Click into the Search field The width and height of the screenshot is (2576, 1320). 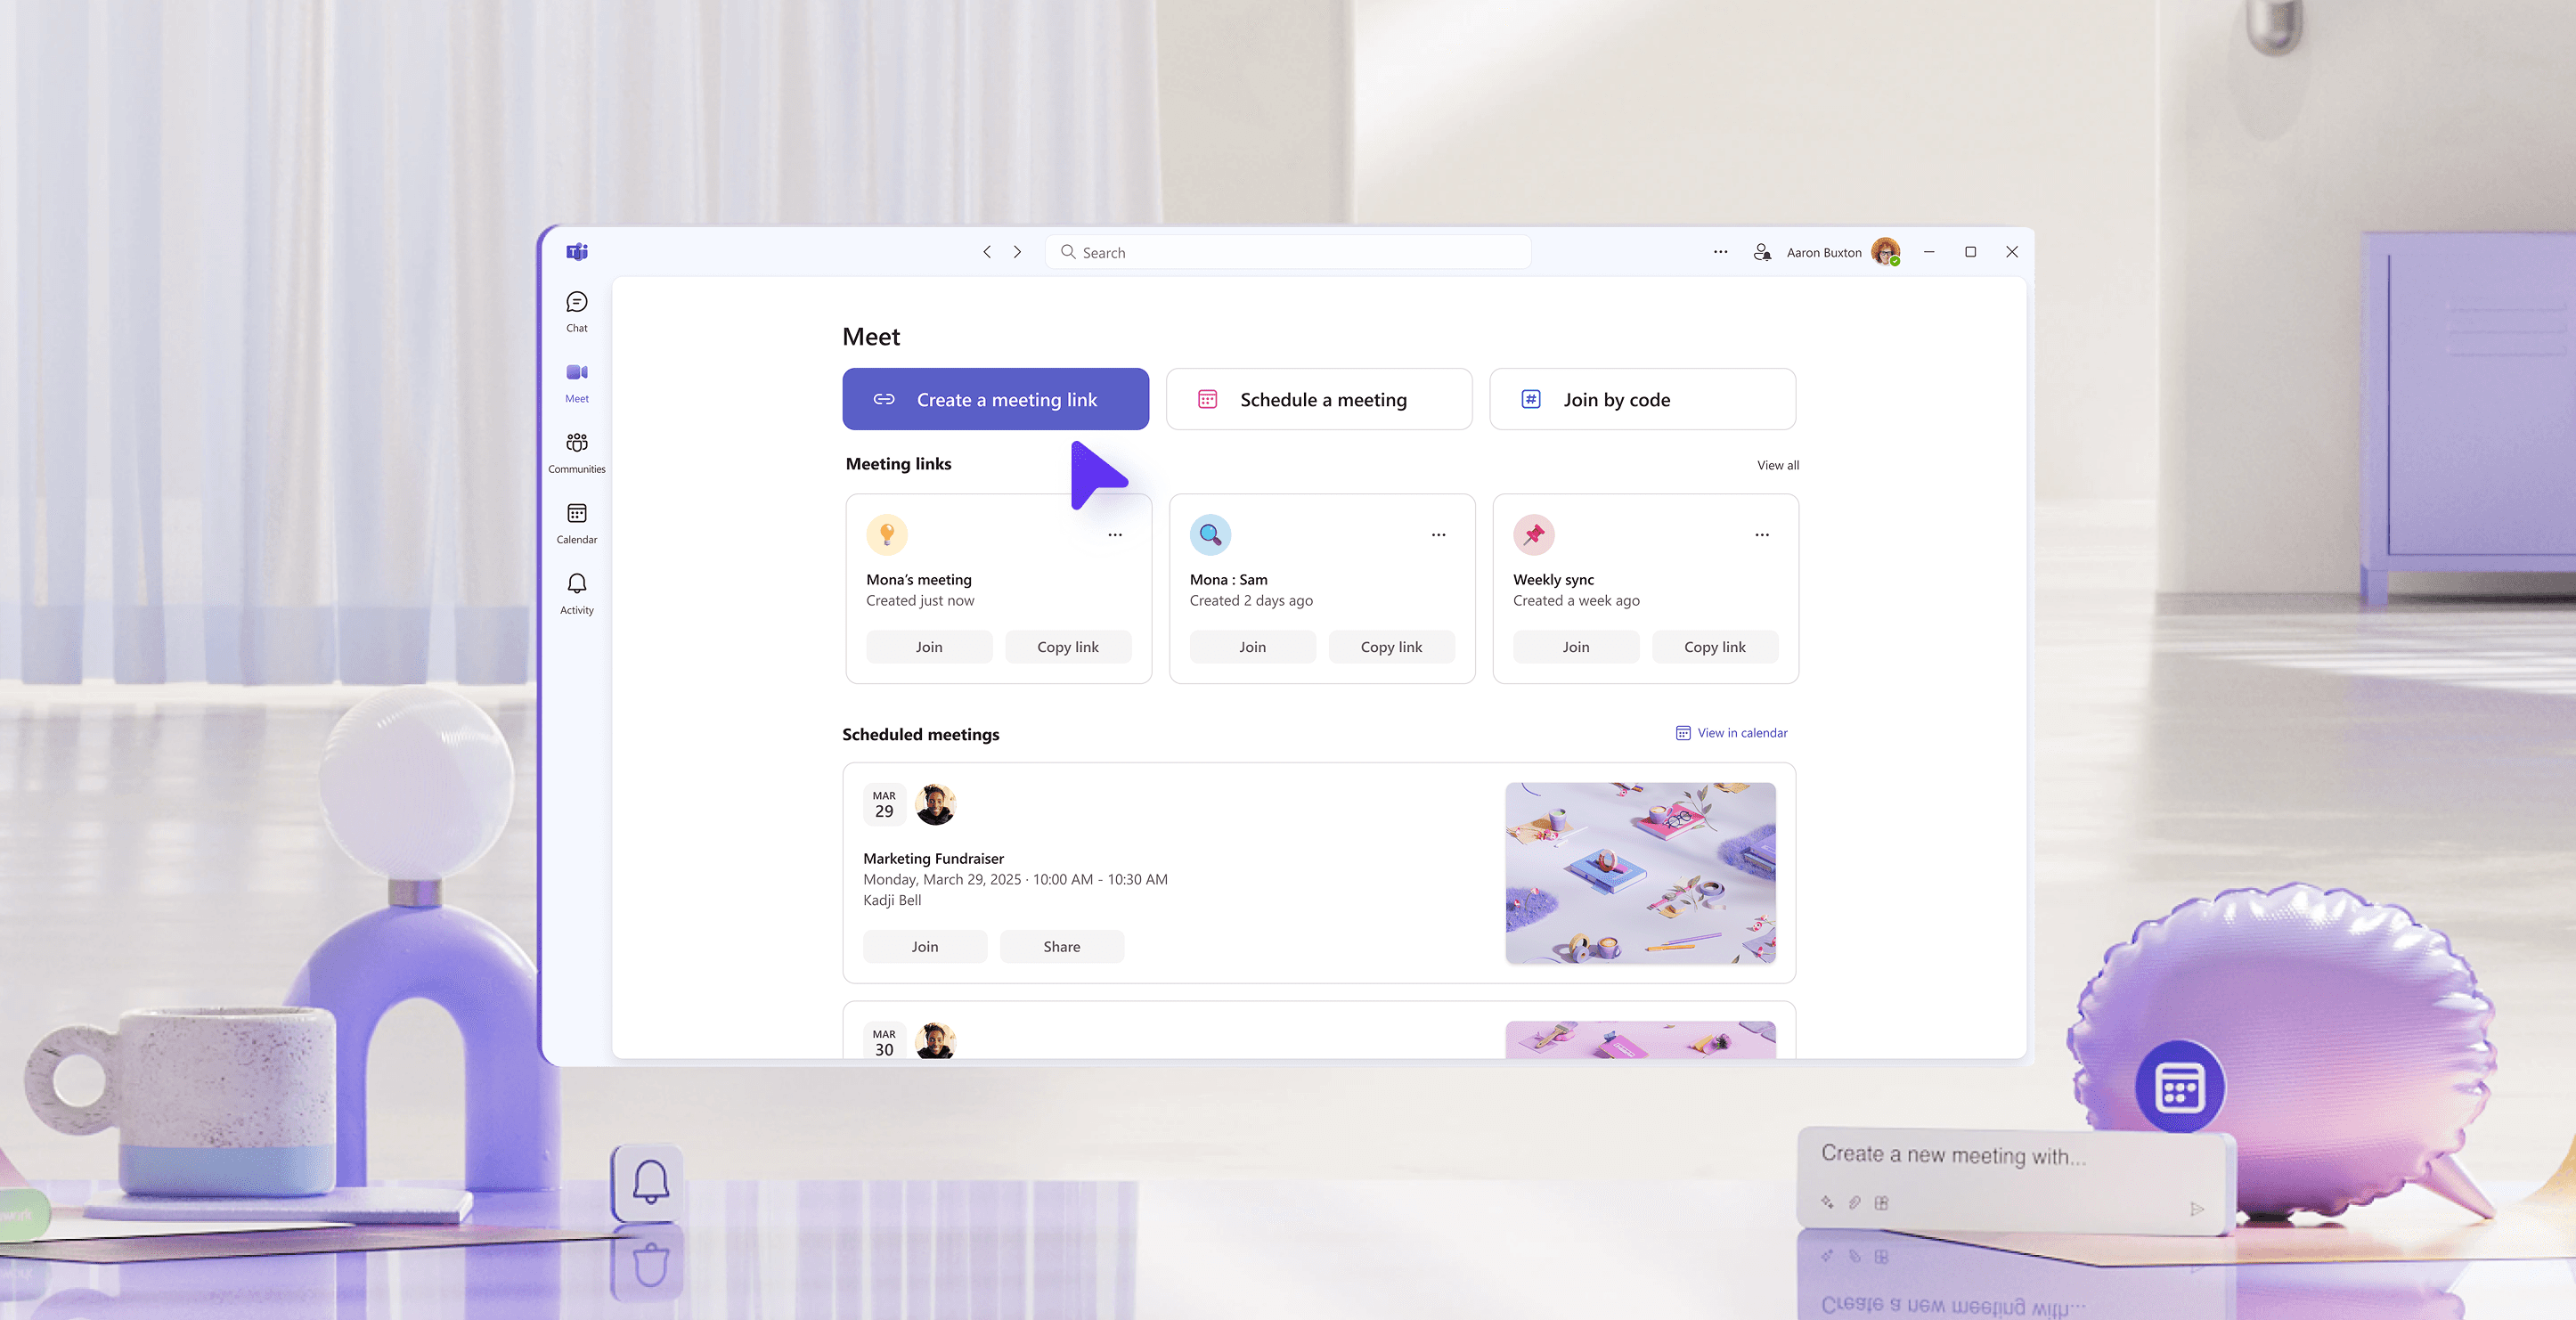pos(1290,252)
